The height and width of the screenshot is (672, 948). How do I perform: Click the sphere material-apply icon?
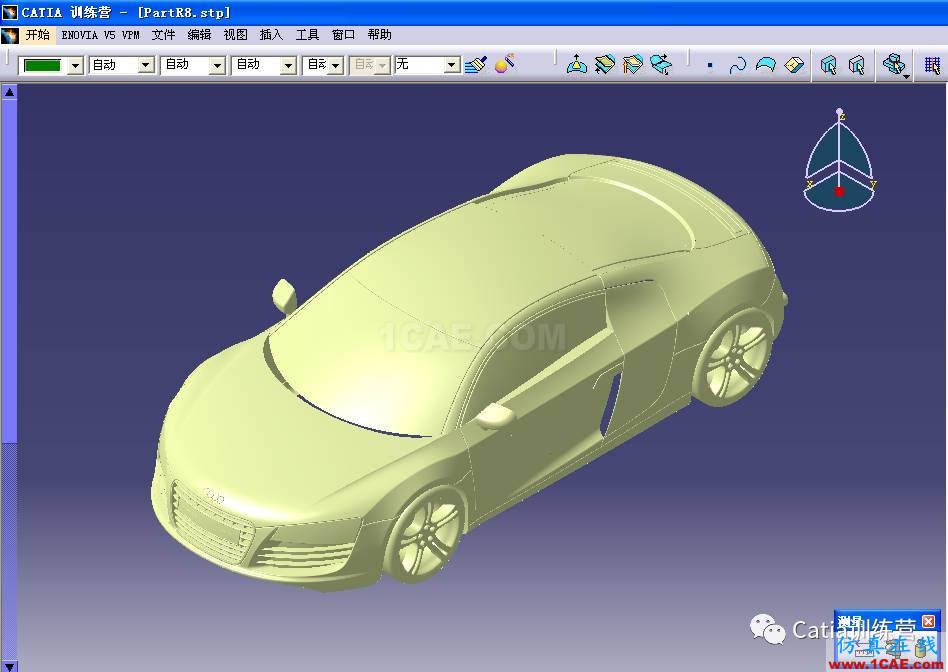click(x=505, y=64)
